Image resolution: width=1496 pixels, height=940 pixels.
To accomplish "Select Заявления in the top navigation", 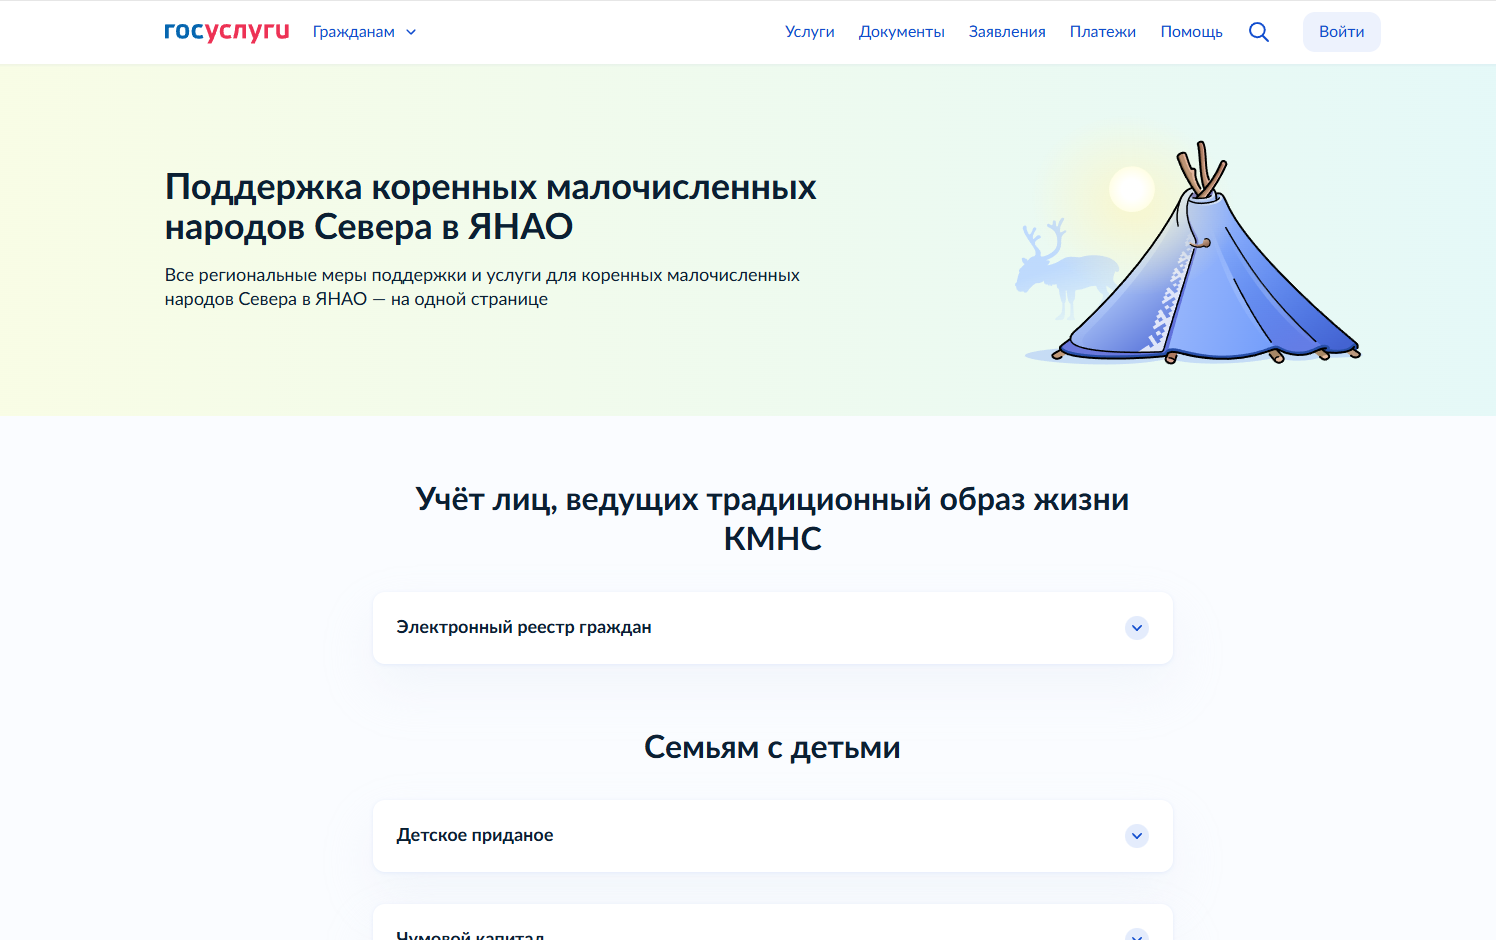I will [x=1007, y=32].
